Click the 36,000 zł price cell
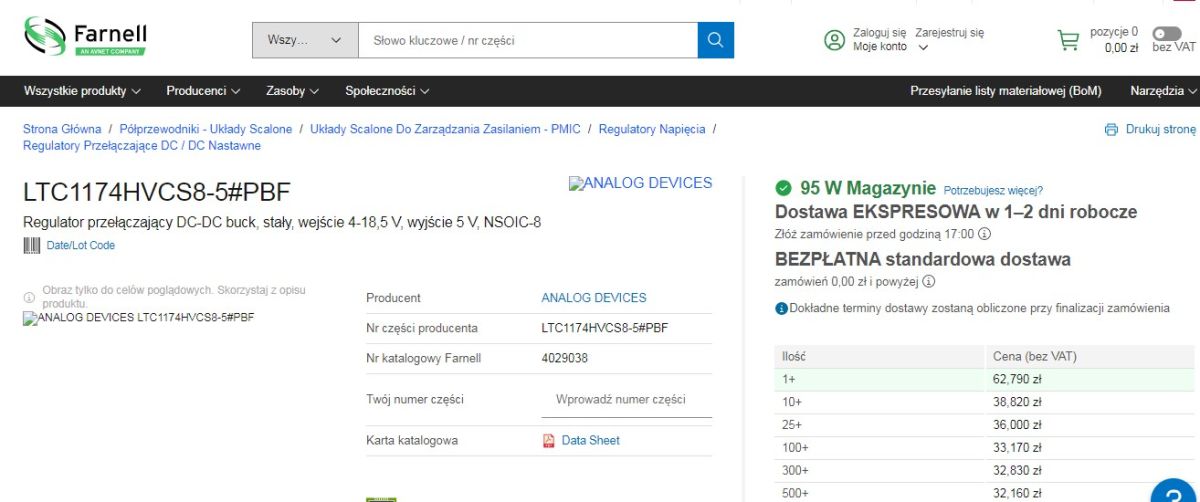Image resolution: width=1200 pixels, height=502 pixels. (1017, 425)
